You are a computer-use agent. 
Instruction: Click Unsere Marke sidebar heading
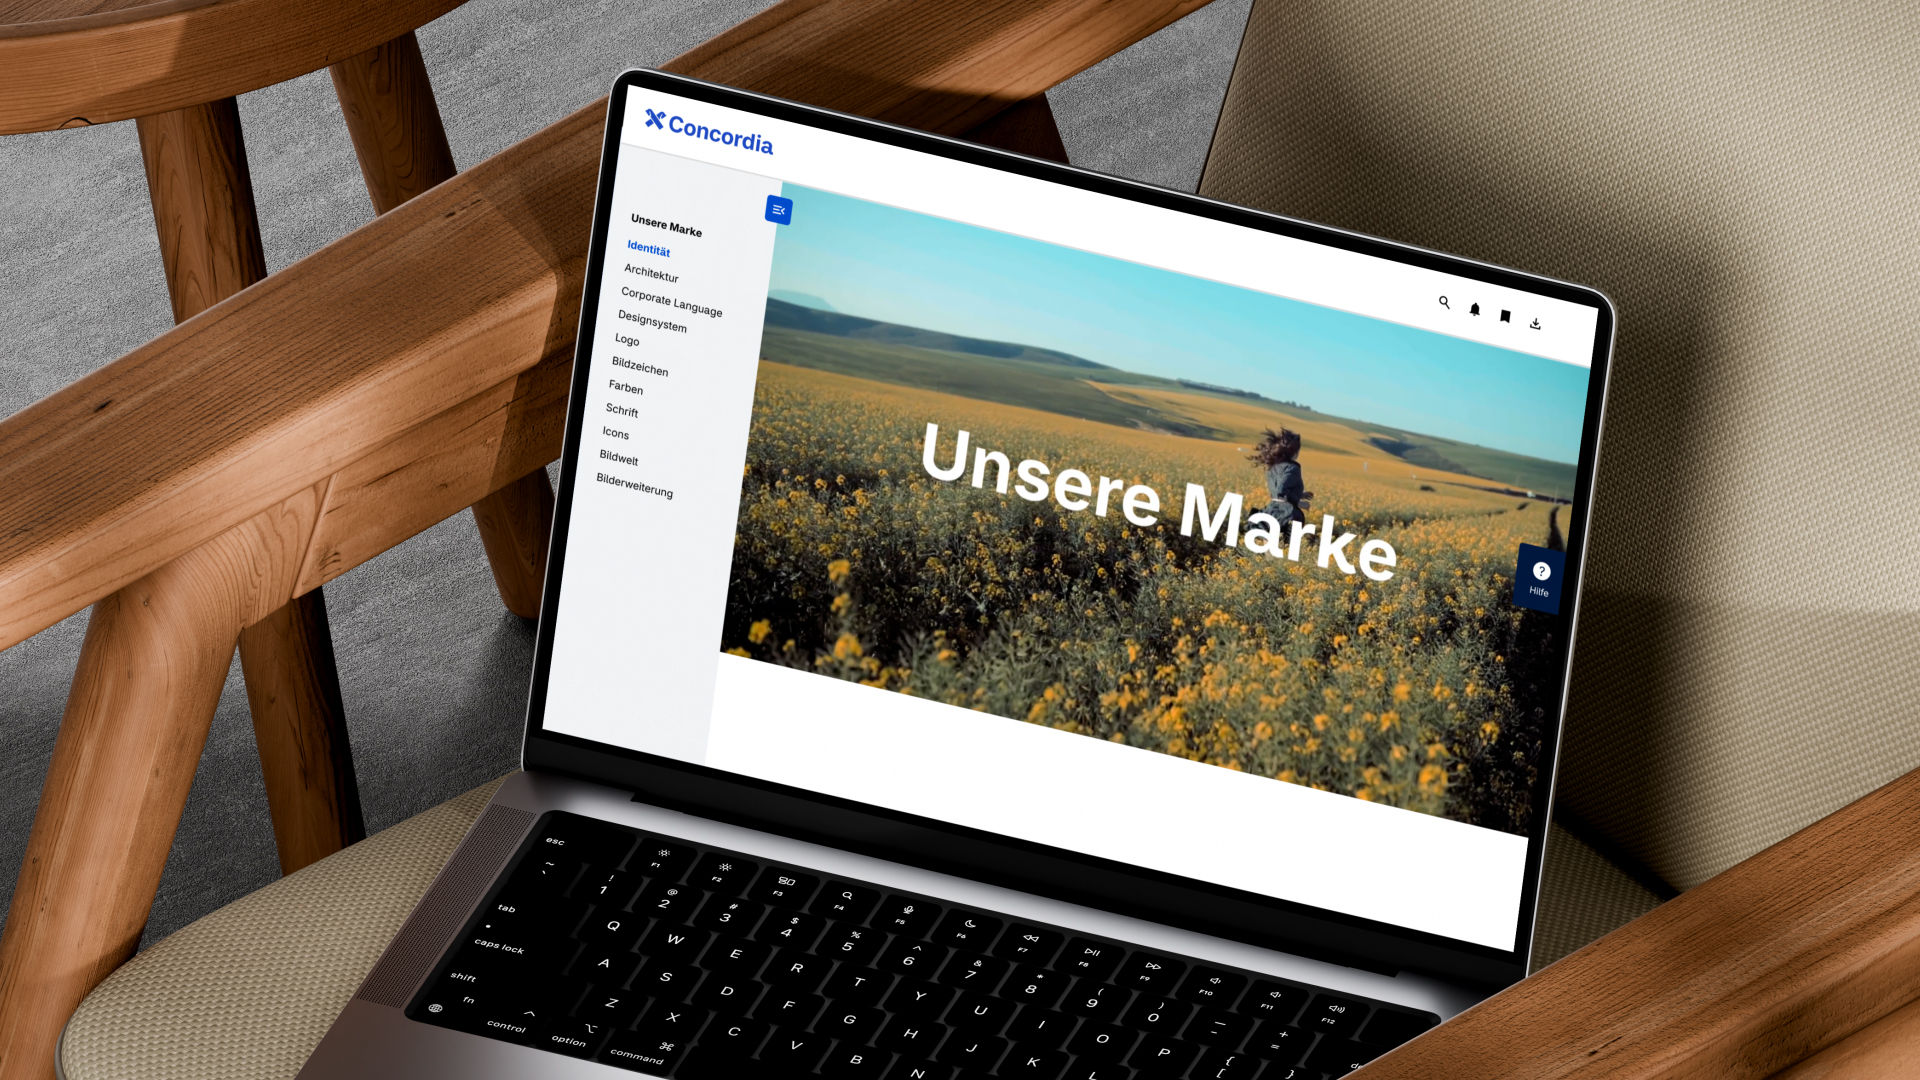(666, 225)
